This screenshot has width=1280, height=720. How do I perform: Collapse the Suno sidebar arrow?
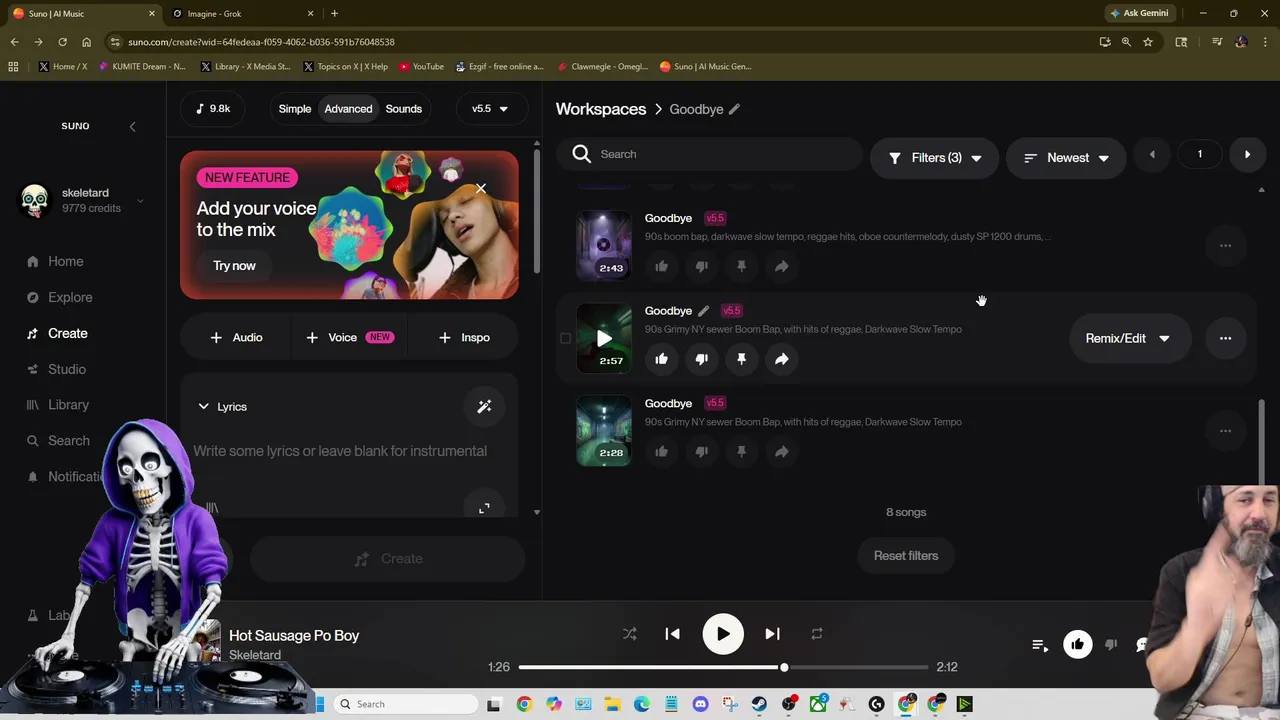(x=132, y=126)
